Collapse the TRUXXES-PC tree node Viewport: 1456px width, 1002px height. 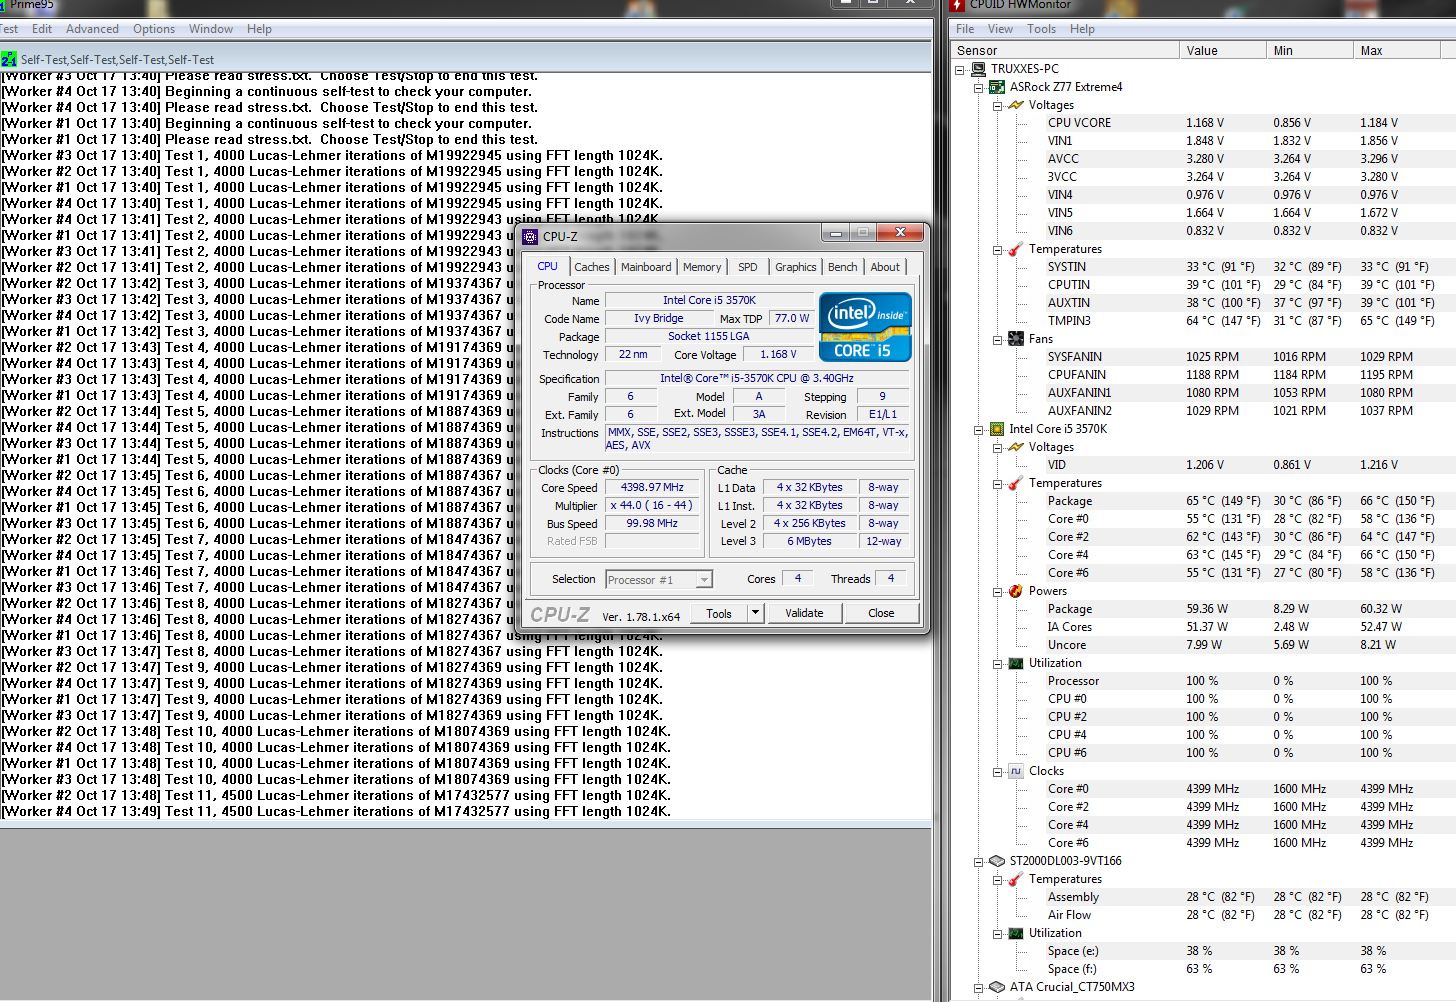960,70
